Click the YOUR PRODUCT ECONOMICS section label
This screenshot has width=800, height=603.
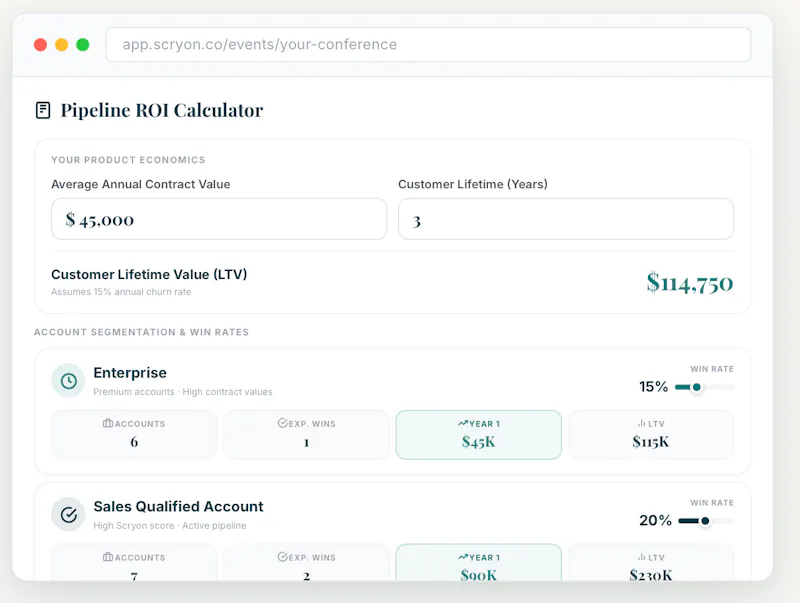tap(128, 160)
